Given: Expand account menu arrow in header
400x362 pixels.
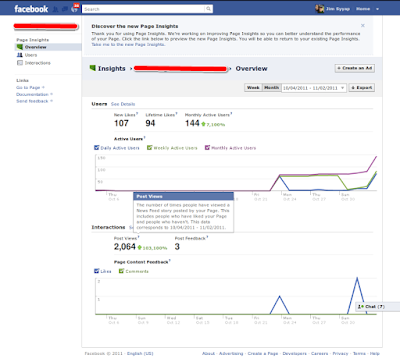Looking at the screenshot, I should (x=377, y=9).
